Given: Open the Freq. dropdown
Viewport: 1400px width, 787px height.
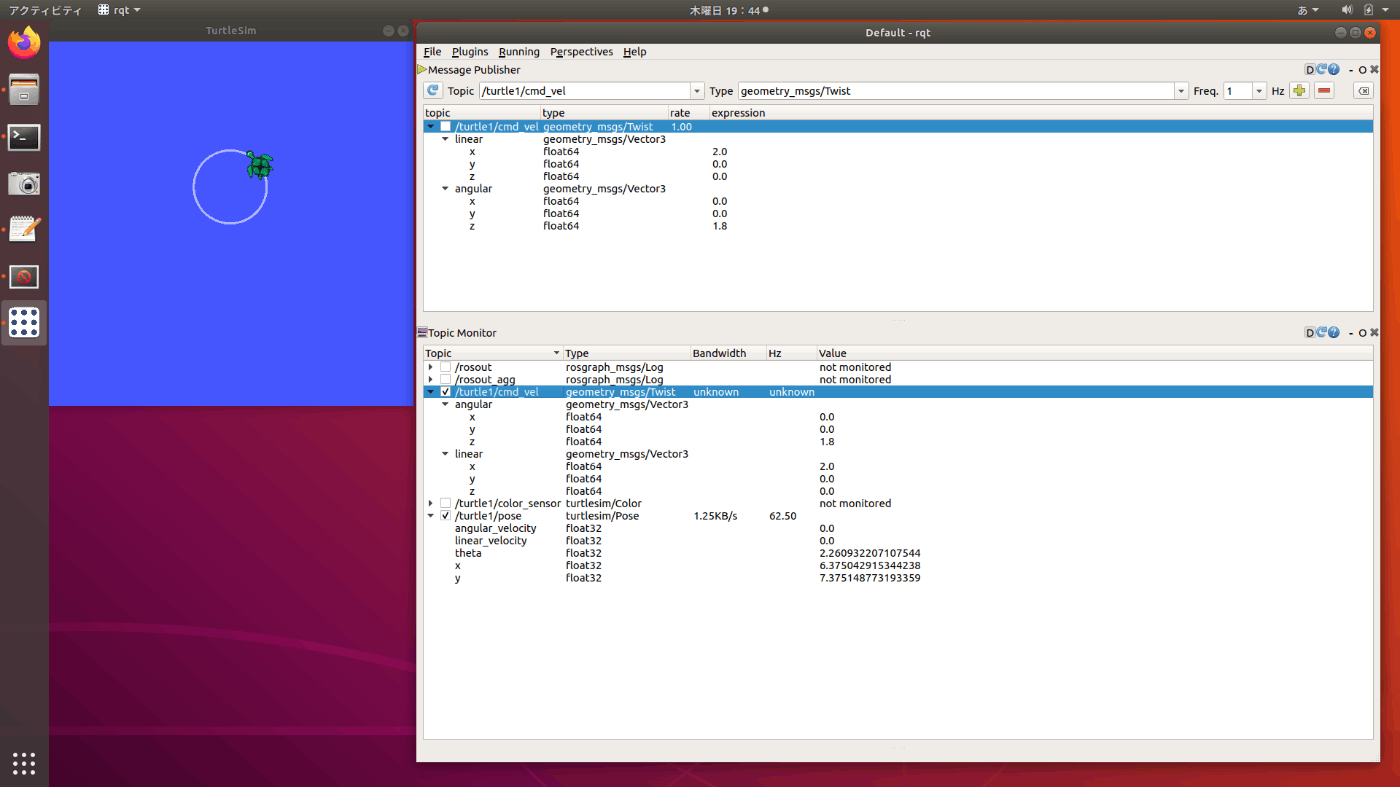Looking at the screenshot, I should point(1259,91).
